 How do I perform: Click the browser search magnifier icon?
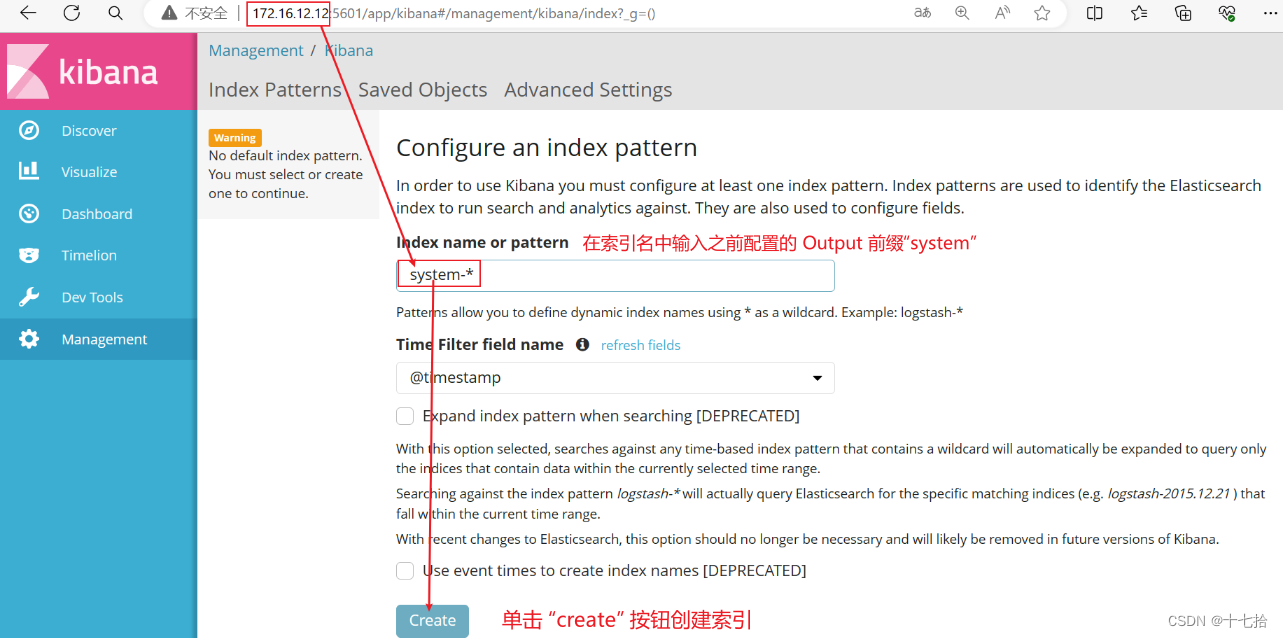115,13
